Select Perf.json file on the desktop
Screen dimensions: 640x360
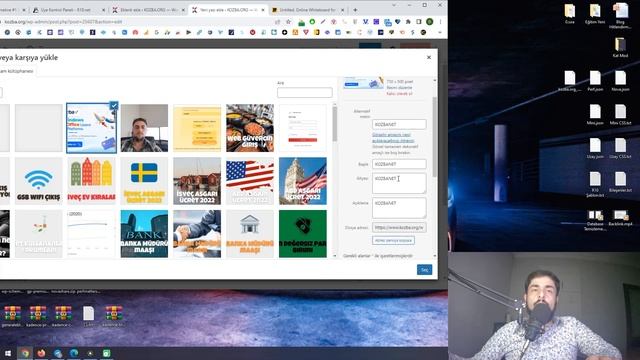[x=595, y=81]
